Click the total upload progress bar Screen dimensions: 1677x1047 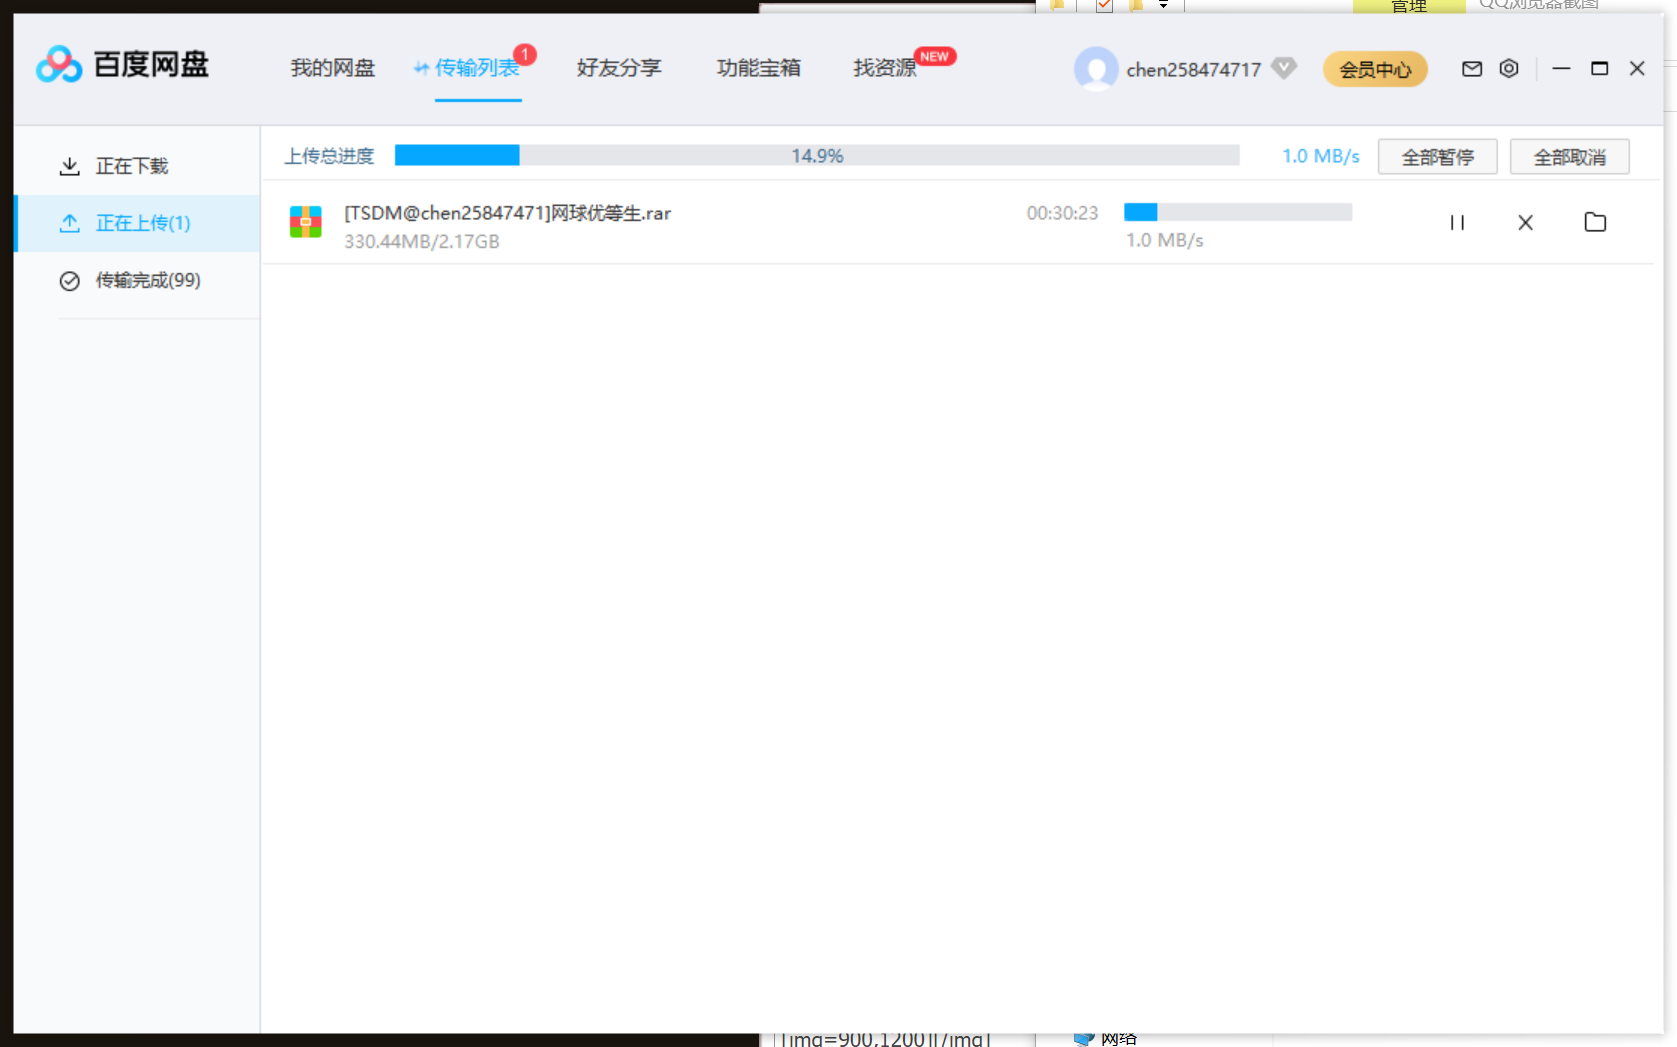816,156
